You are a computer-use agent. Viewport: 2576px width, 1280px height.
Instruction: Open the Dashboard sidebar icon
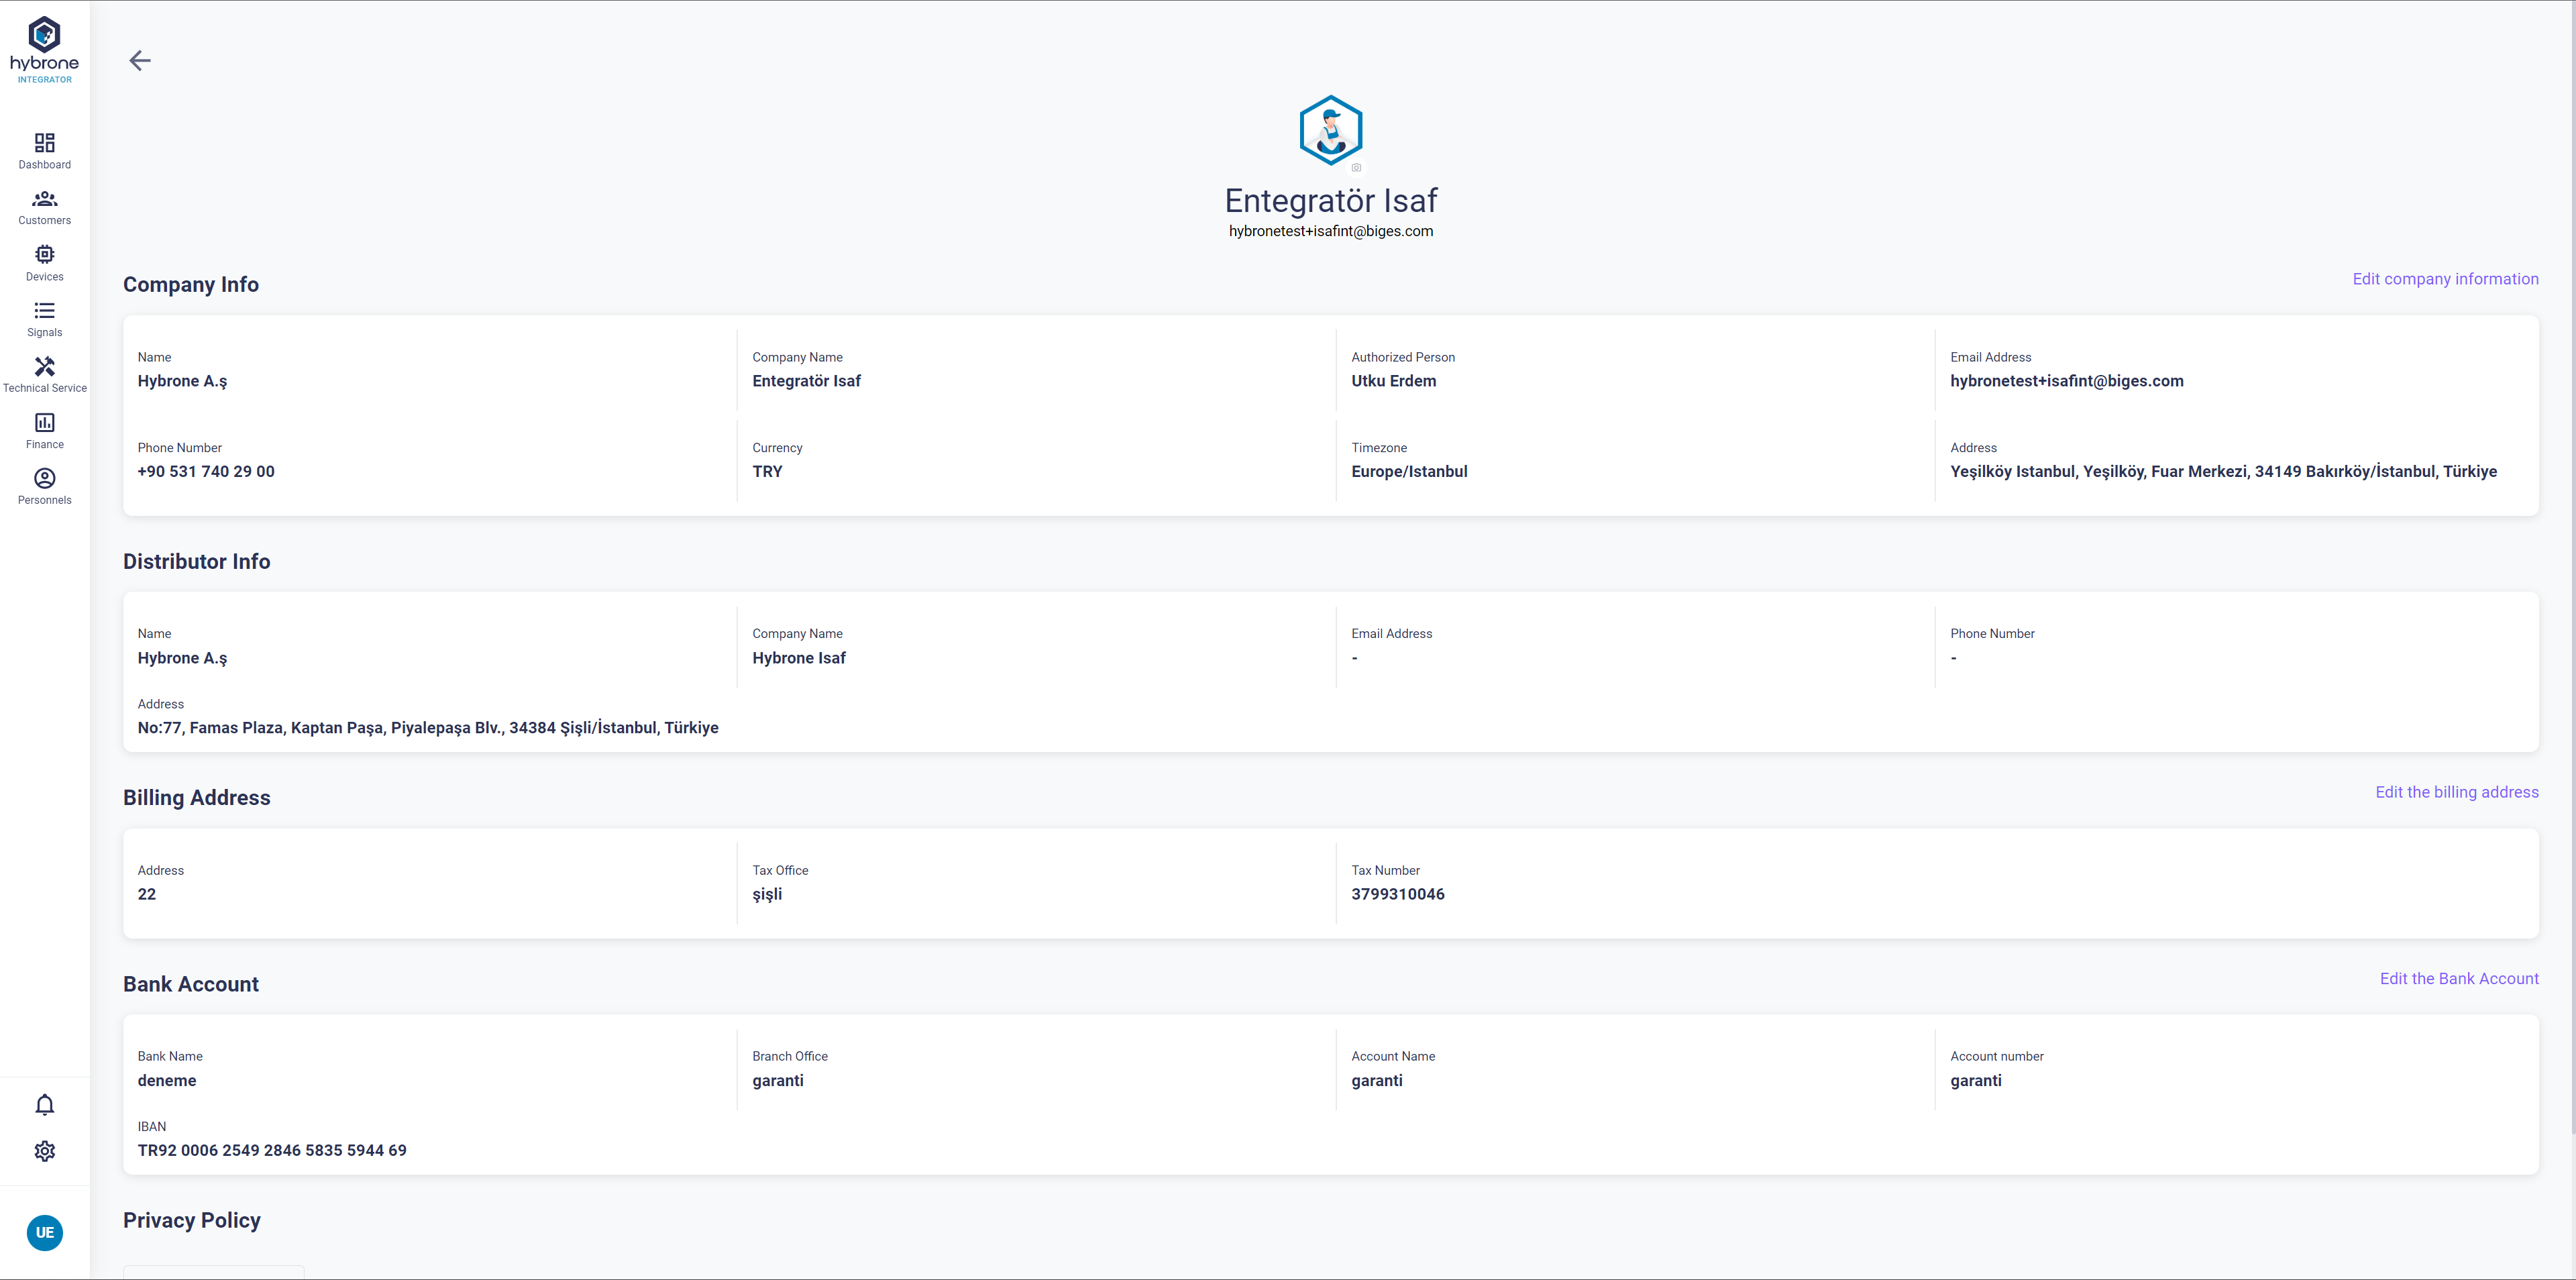(44, 143)
